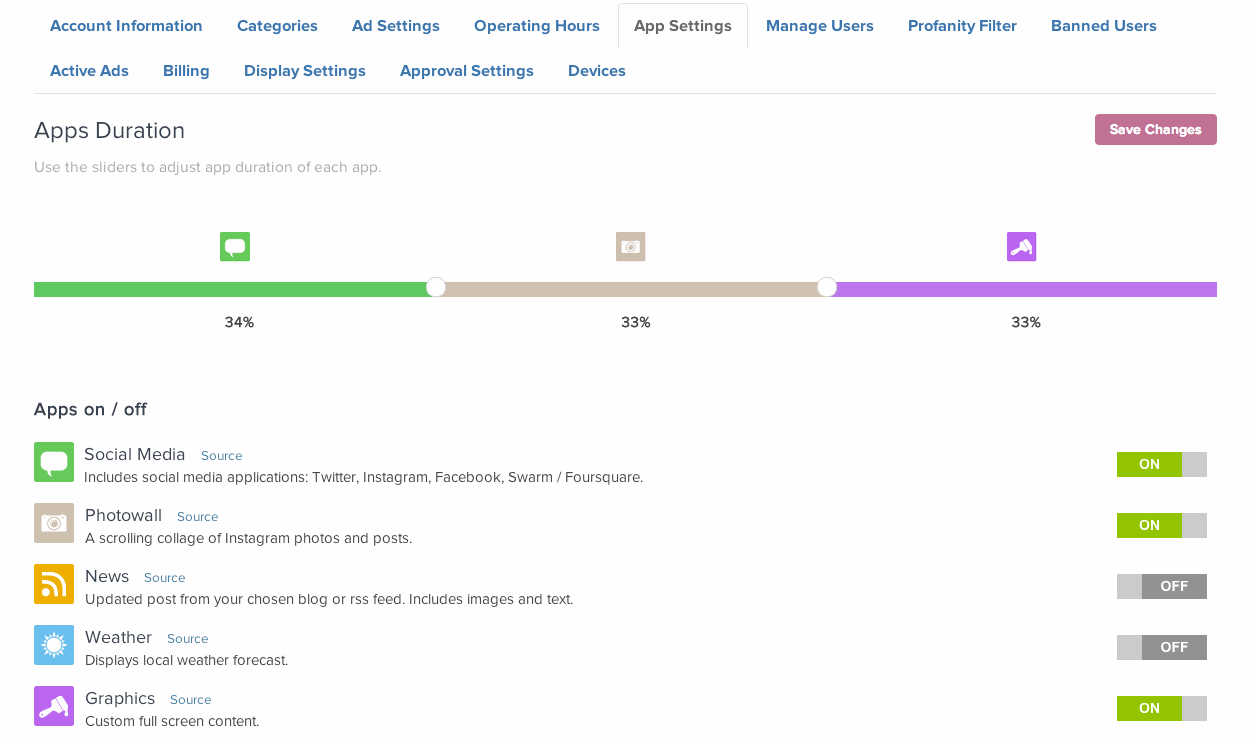Turn on the Weather app
The width and height of the screenshot is (1249, 739).
click(x=1161, y=647)
